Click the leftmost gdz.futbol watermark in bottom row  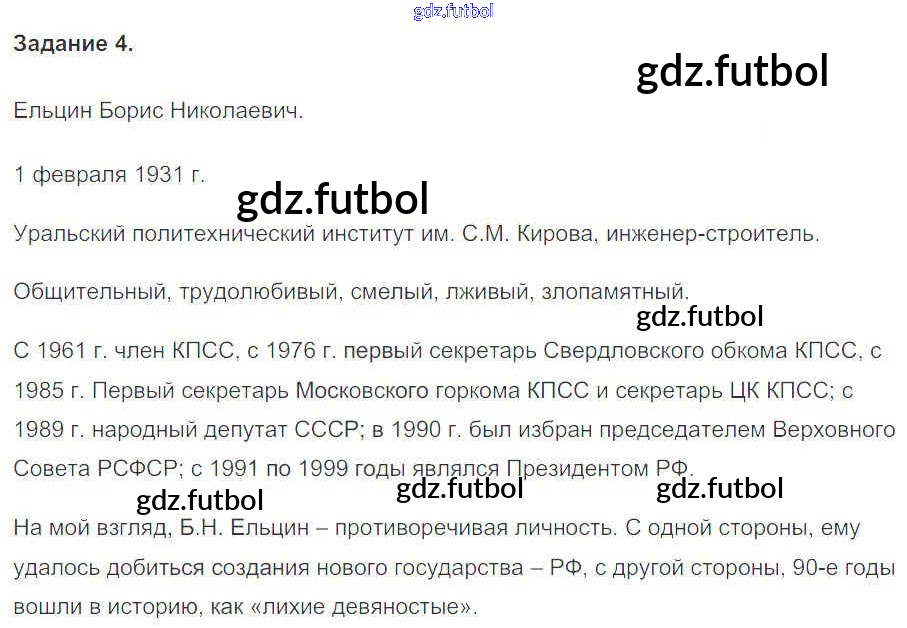199,500
